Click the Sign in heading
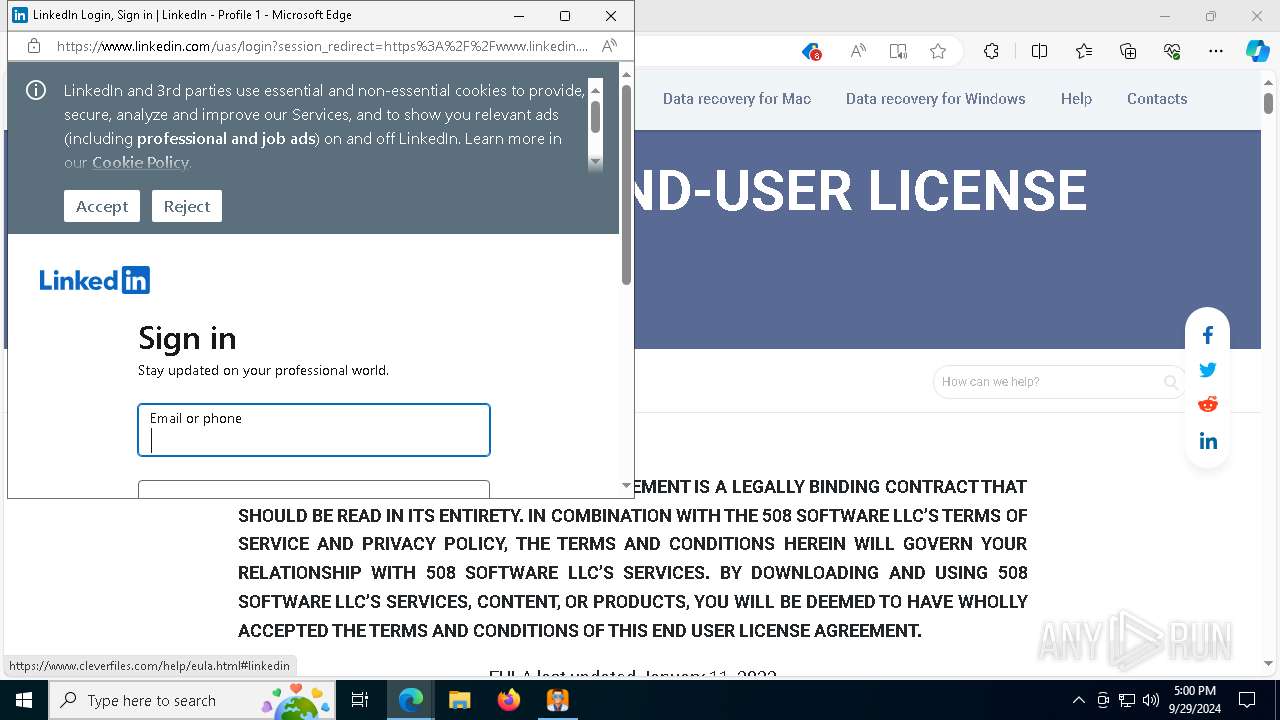Image resolution: width=1280 pixels, height=720 pixels. point(187,338)
